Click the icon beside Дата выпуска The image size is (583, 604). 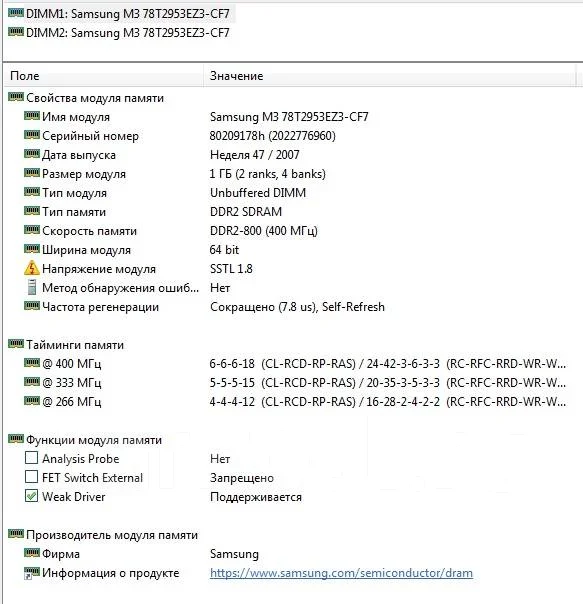click(x=32, y=154)
